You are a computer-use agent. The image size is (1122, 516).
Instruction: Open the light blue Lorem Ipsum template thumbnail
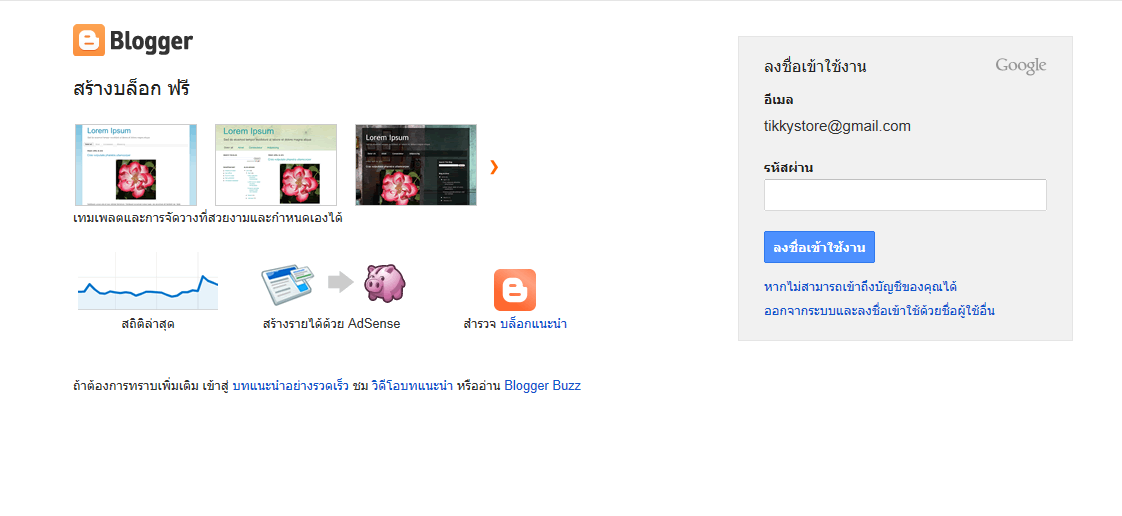(x=136, y=165)
